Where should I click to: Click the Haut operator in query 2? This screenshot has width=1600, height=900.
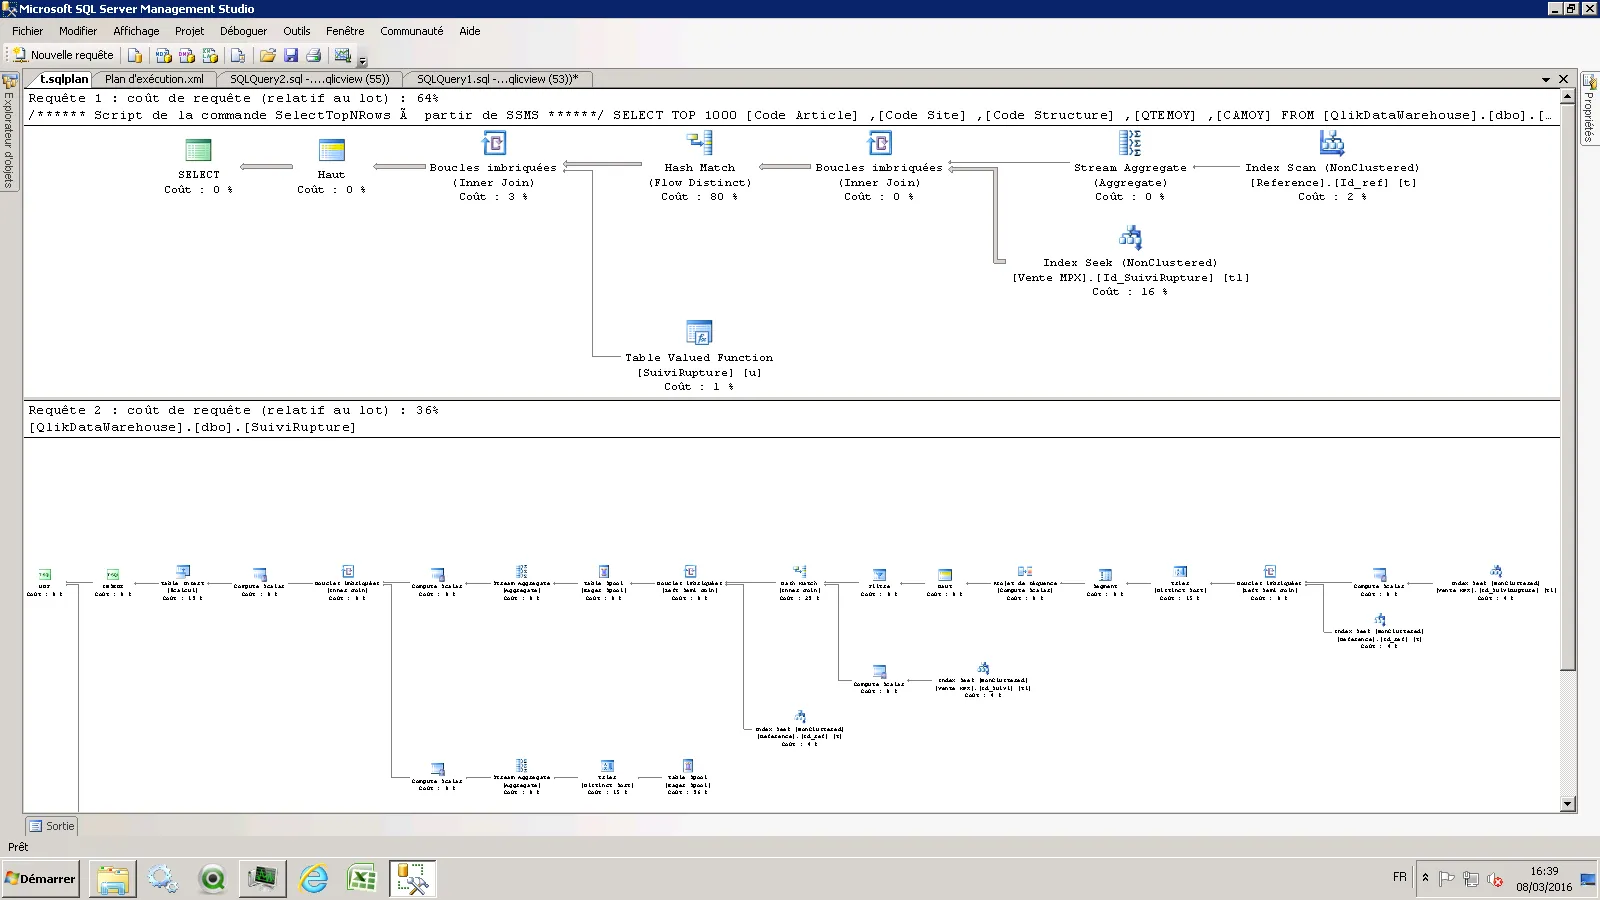pyautogui.click(x=945, y=575)
